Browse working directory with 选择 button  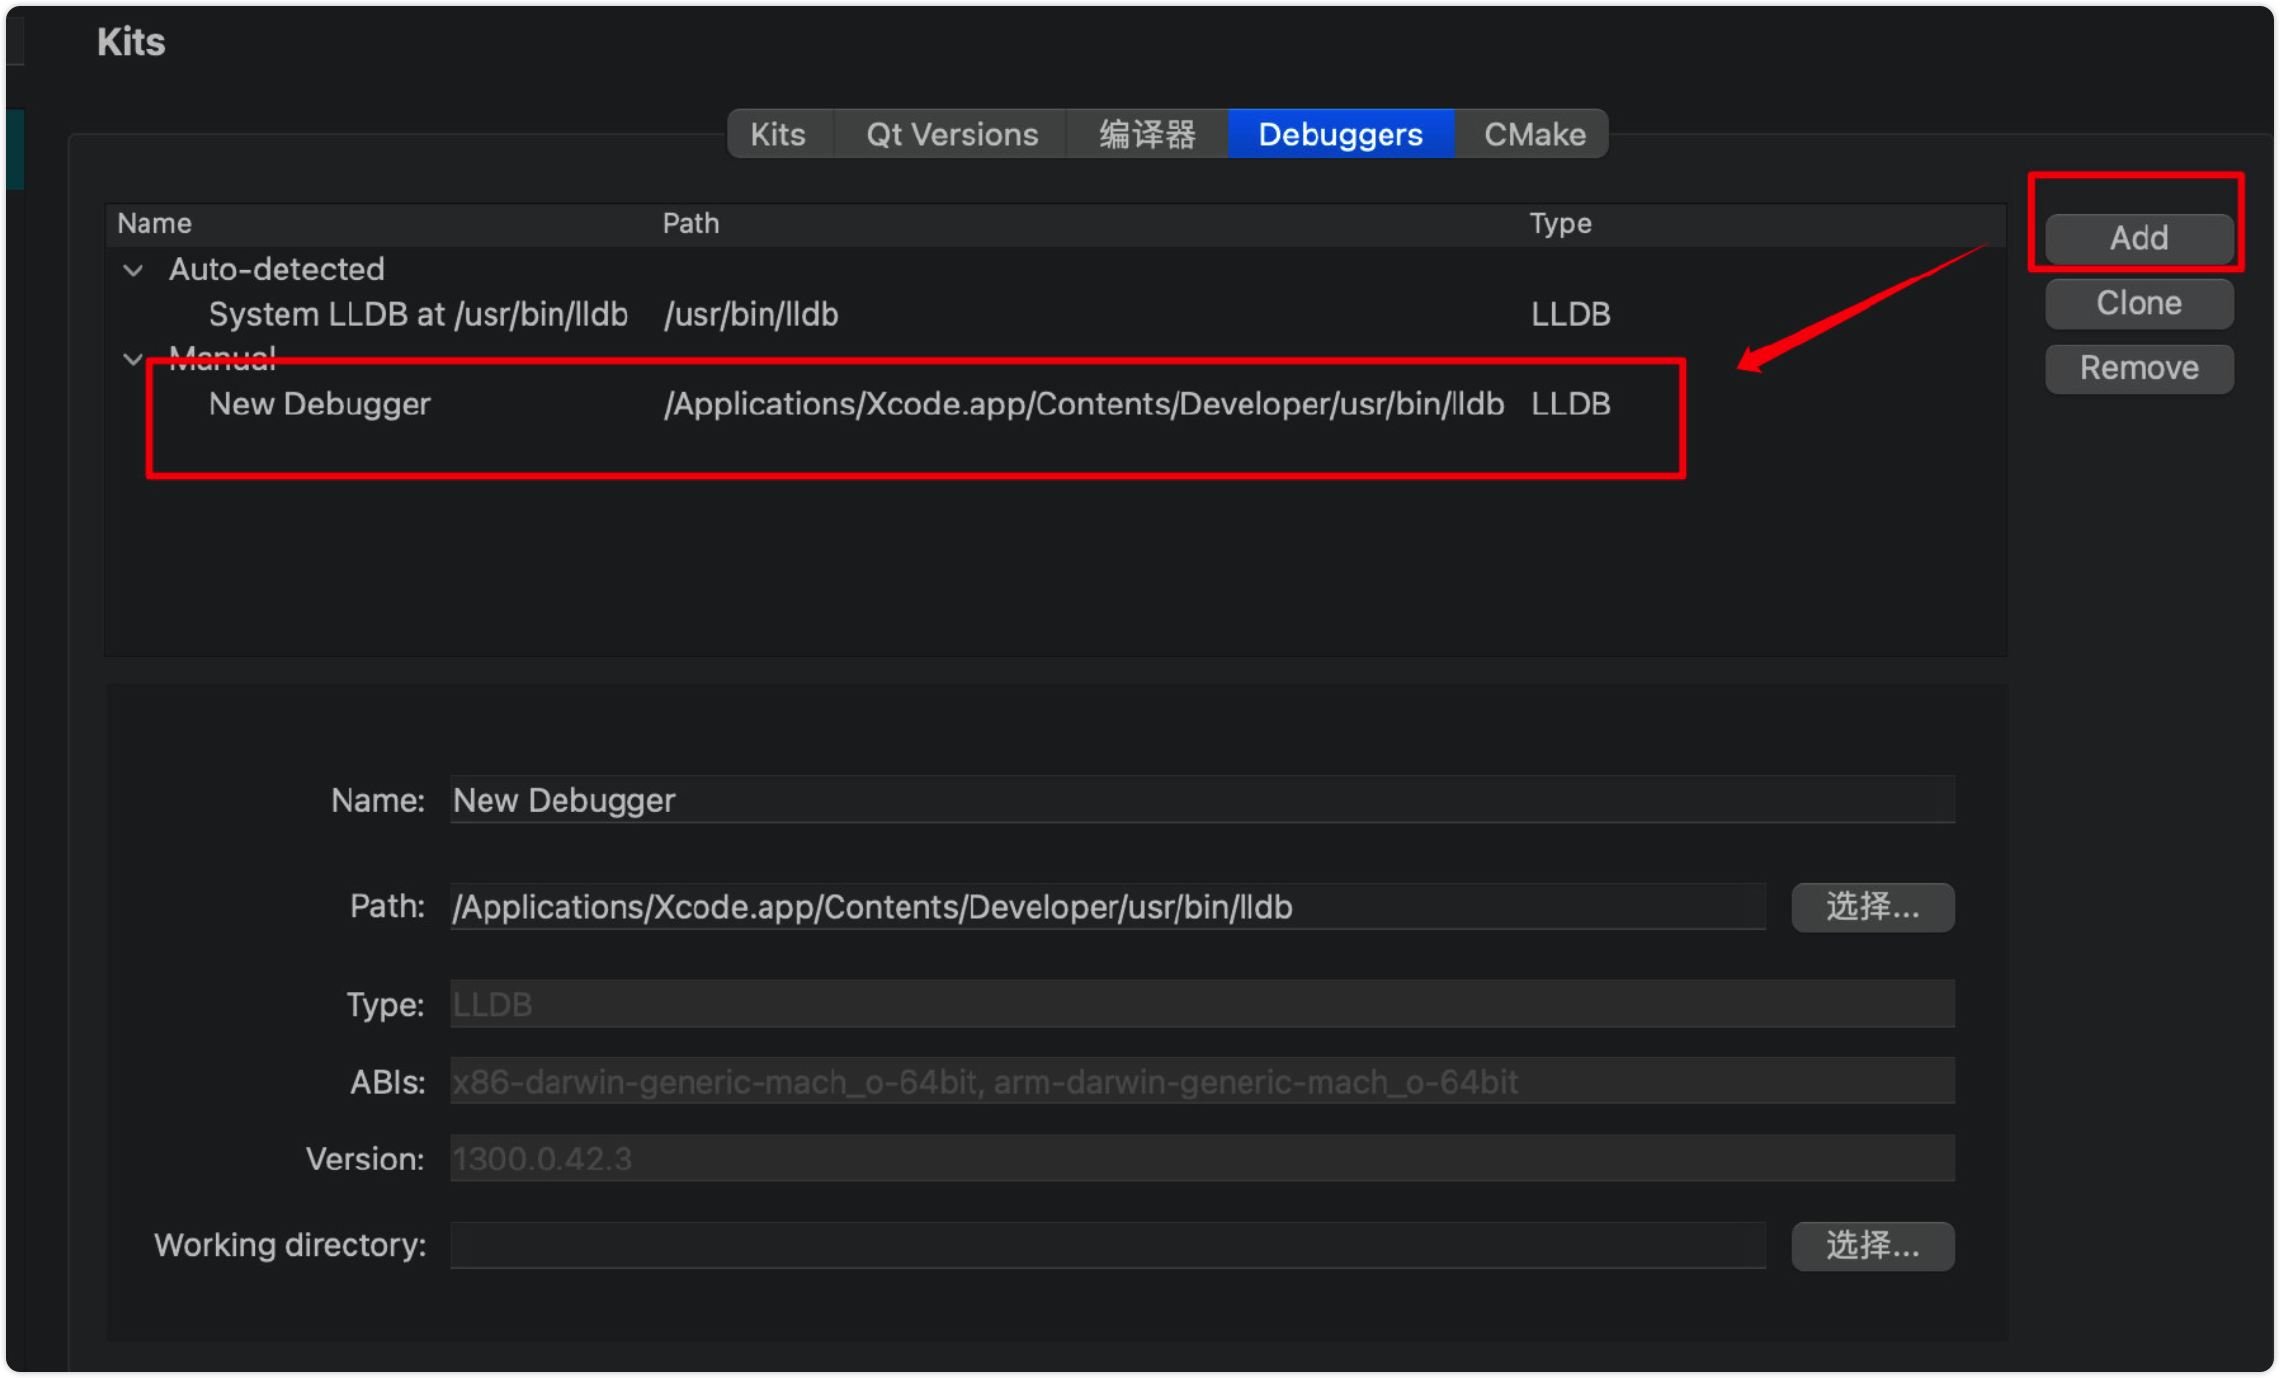[x=1872, y=1245]
